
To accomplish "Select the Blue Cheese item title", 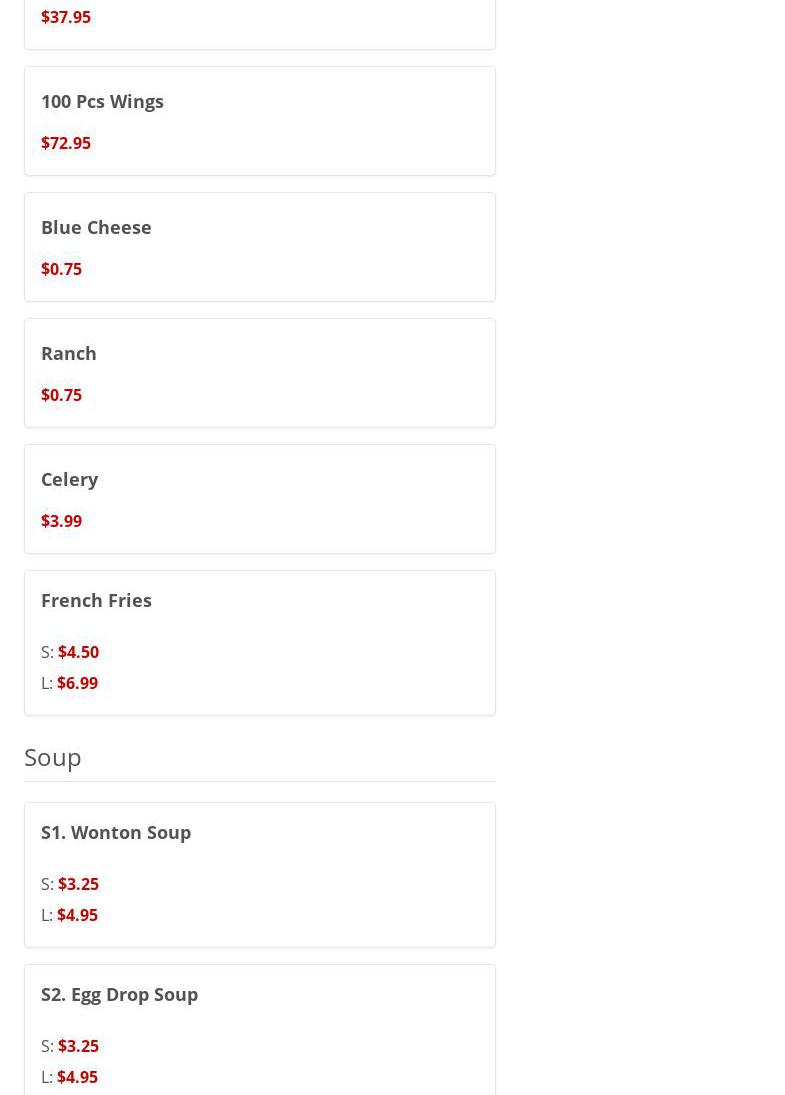I will tap(96, 227).
